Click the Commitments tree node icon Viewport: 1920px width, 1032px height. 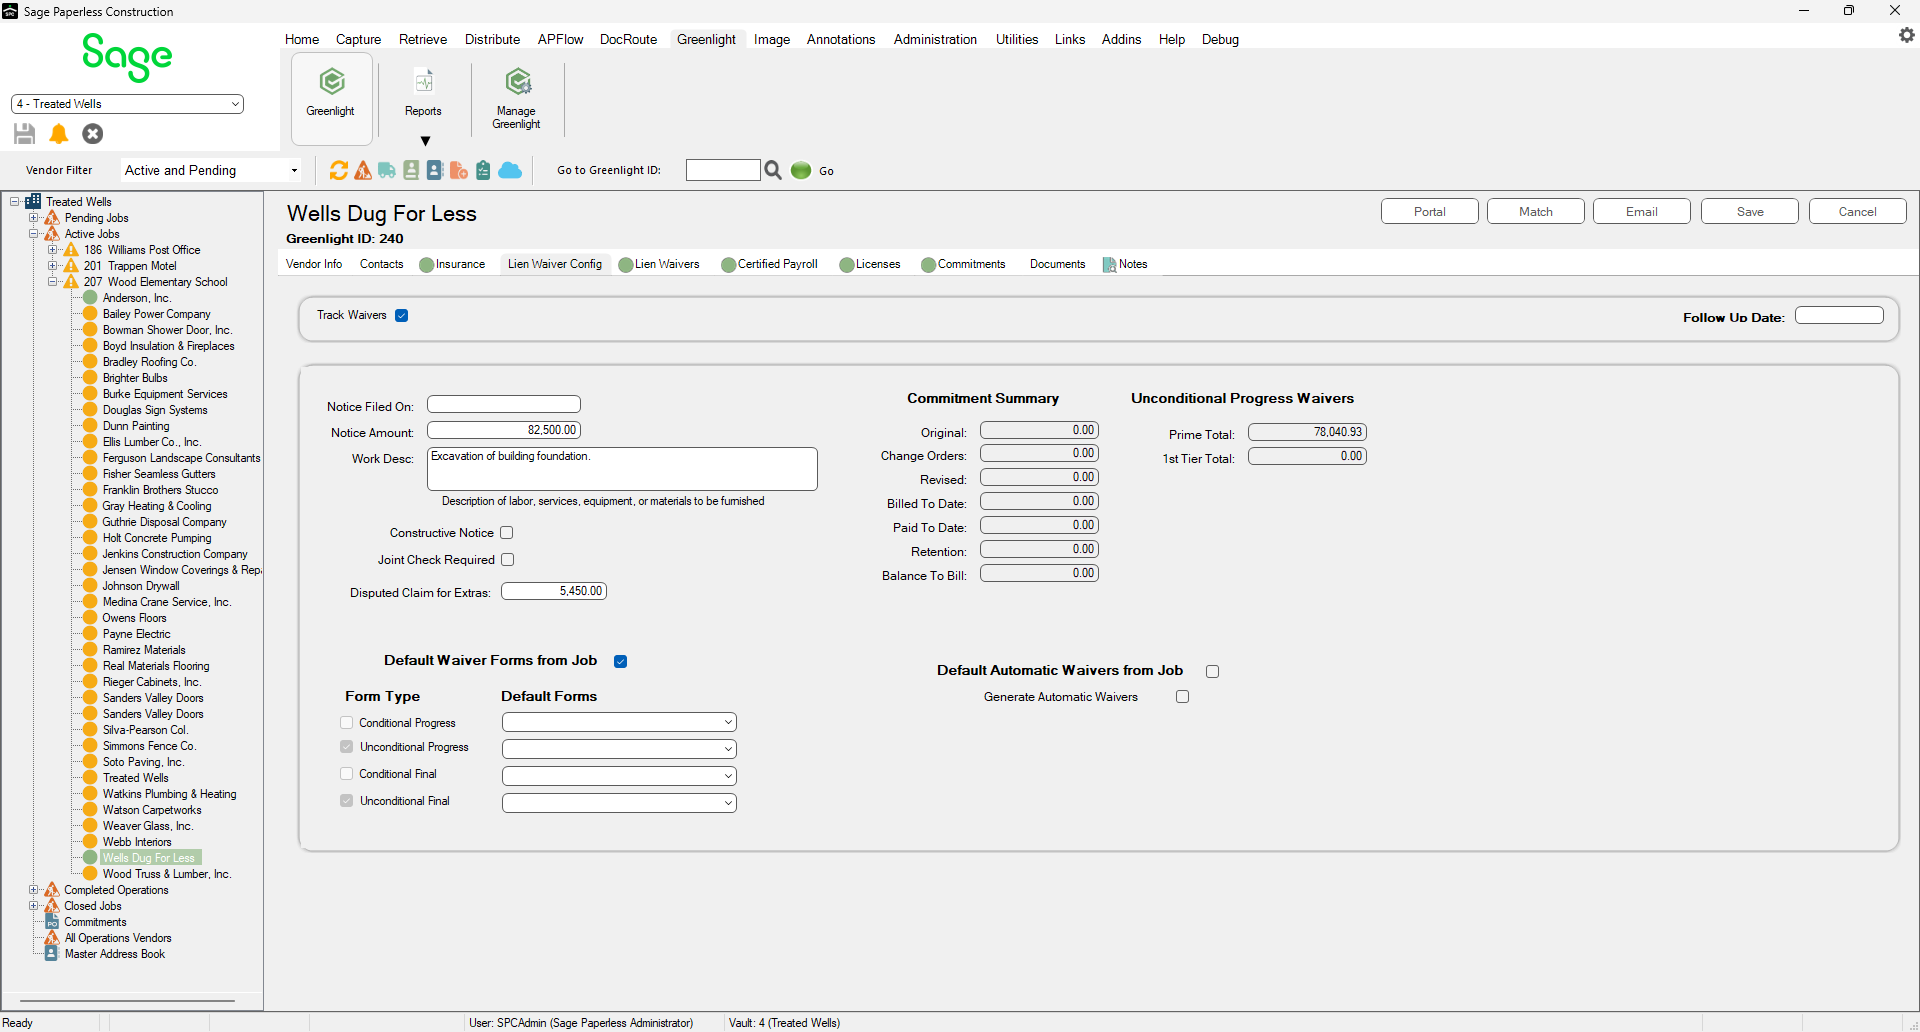pos(52,922)
